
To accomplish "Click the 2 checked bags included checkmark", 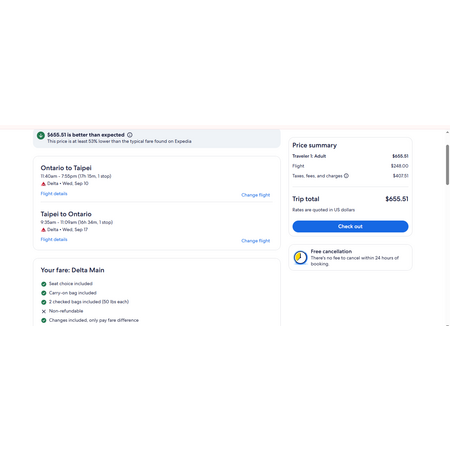I will tap(44, 302).
